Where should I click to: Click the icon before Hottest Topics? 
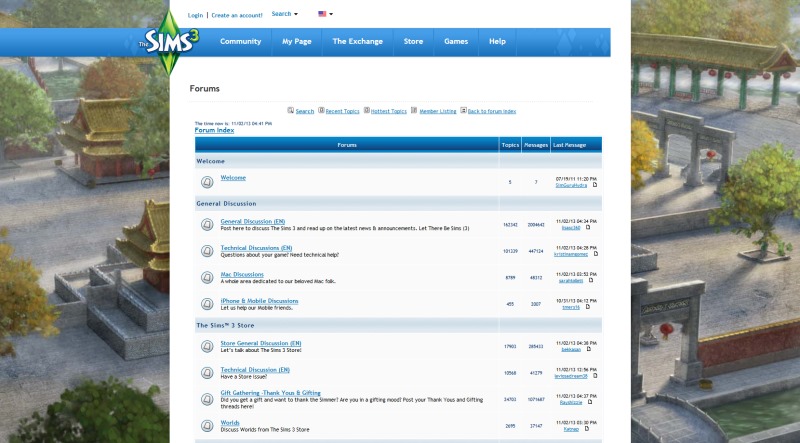pyautogui.click(x=366, y=110)
